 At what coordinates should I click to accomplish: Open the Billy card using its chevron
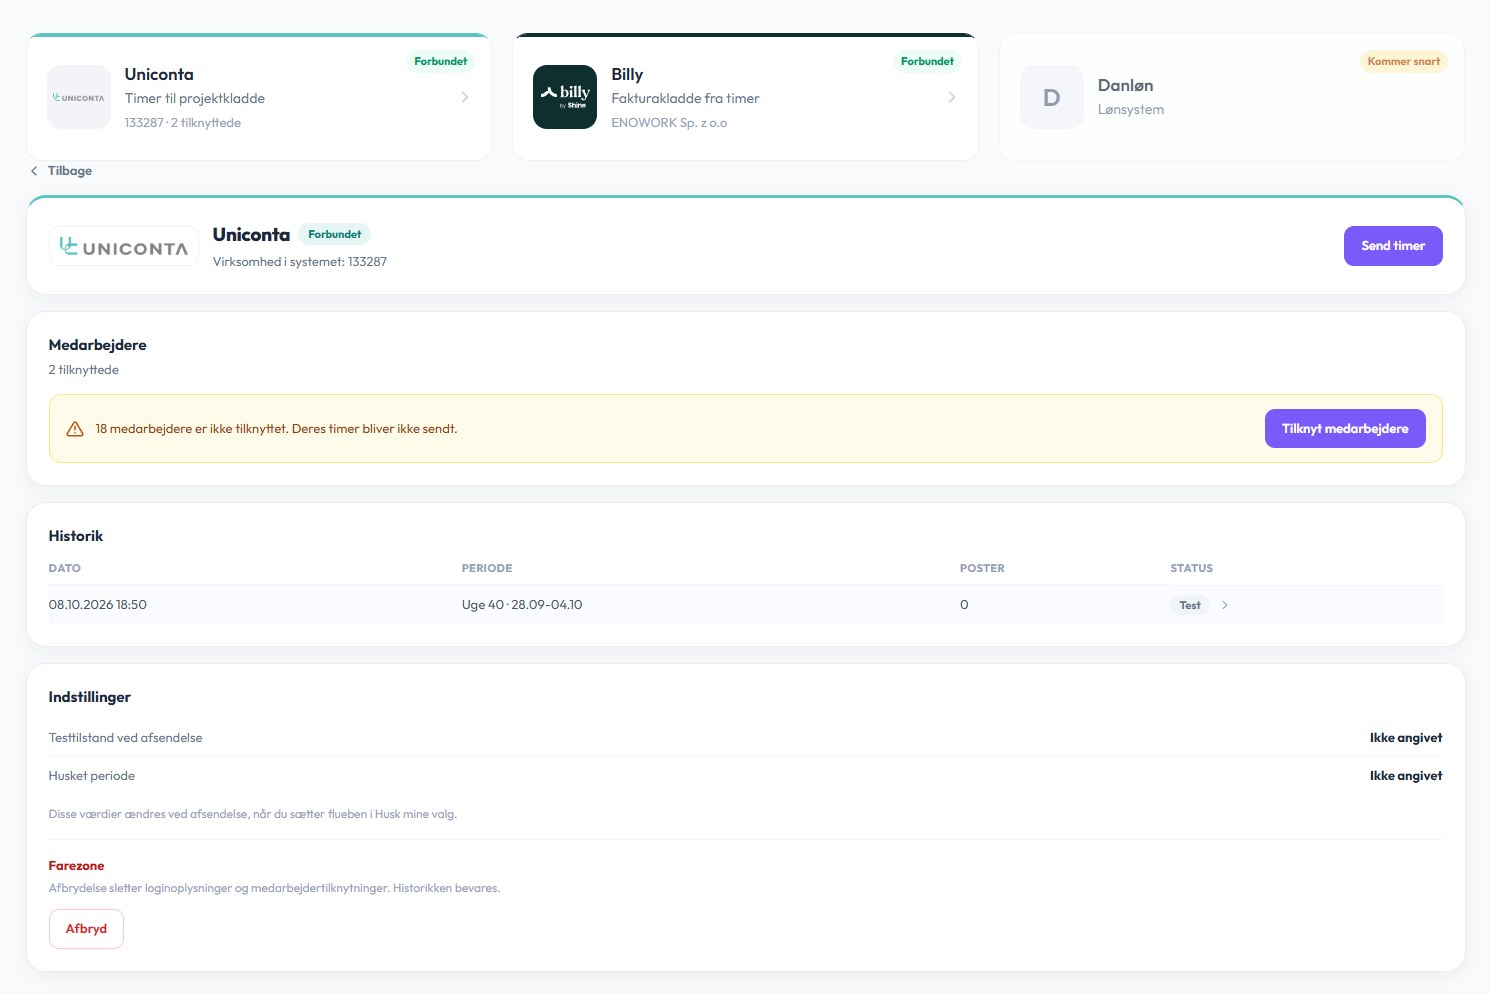951,97
